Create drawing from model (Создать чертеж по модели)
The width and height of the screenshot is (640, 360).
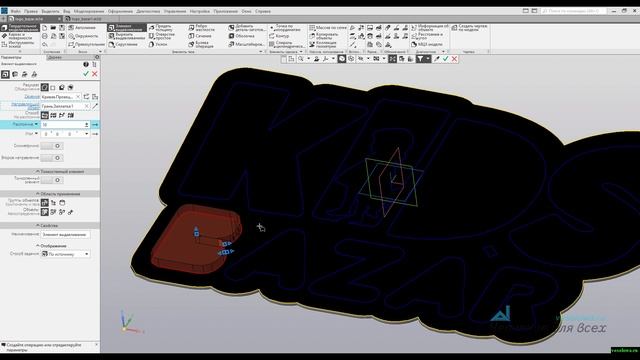tap(469, 28)
